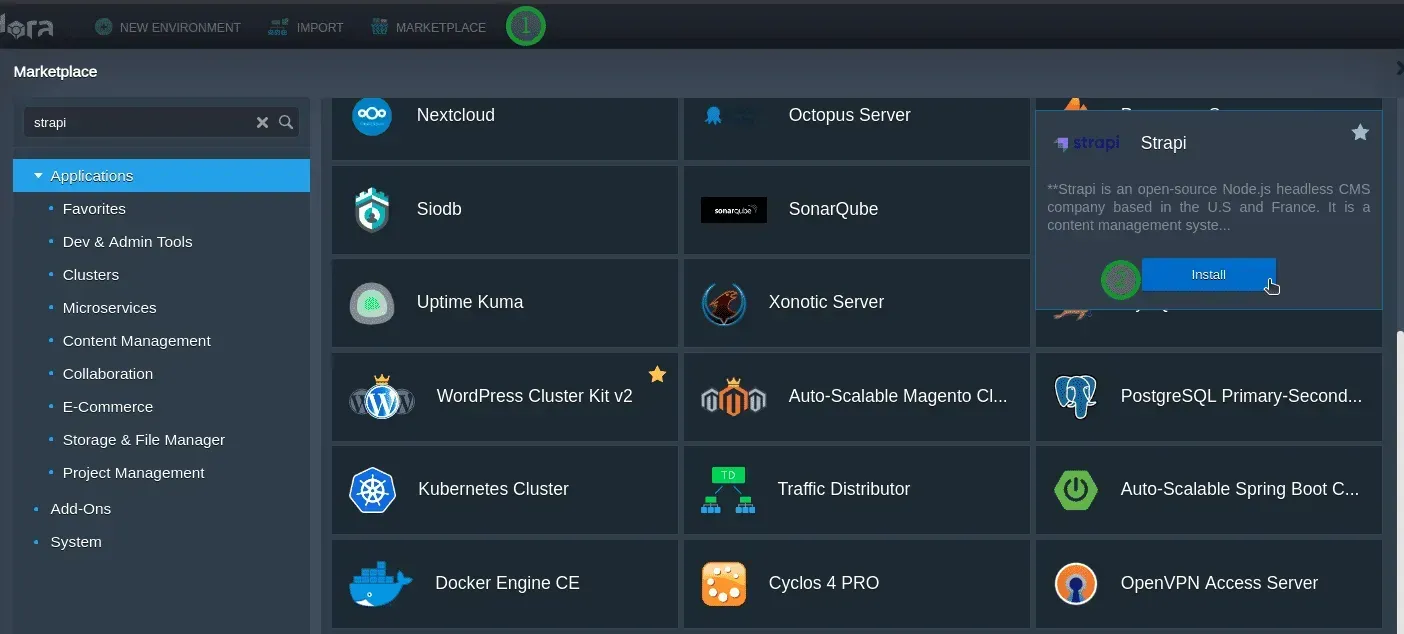Select the Kubernetes Cluster icon

(x=372, y=490)
